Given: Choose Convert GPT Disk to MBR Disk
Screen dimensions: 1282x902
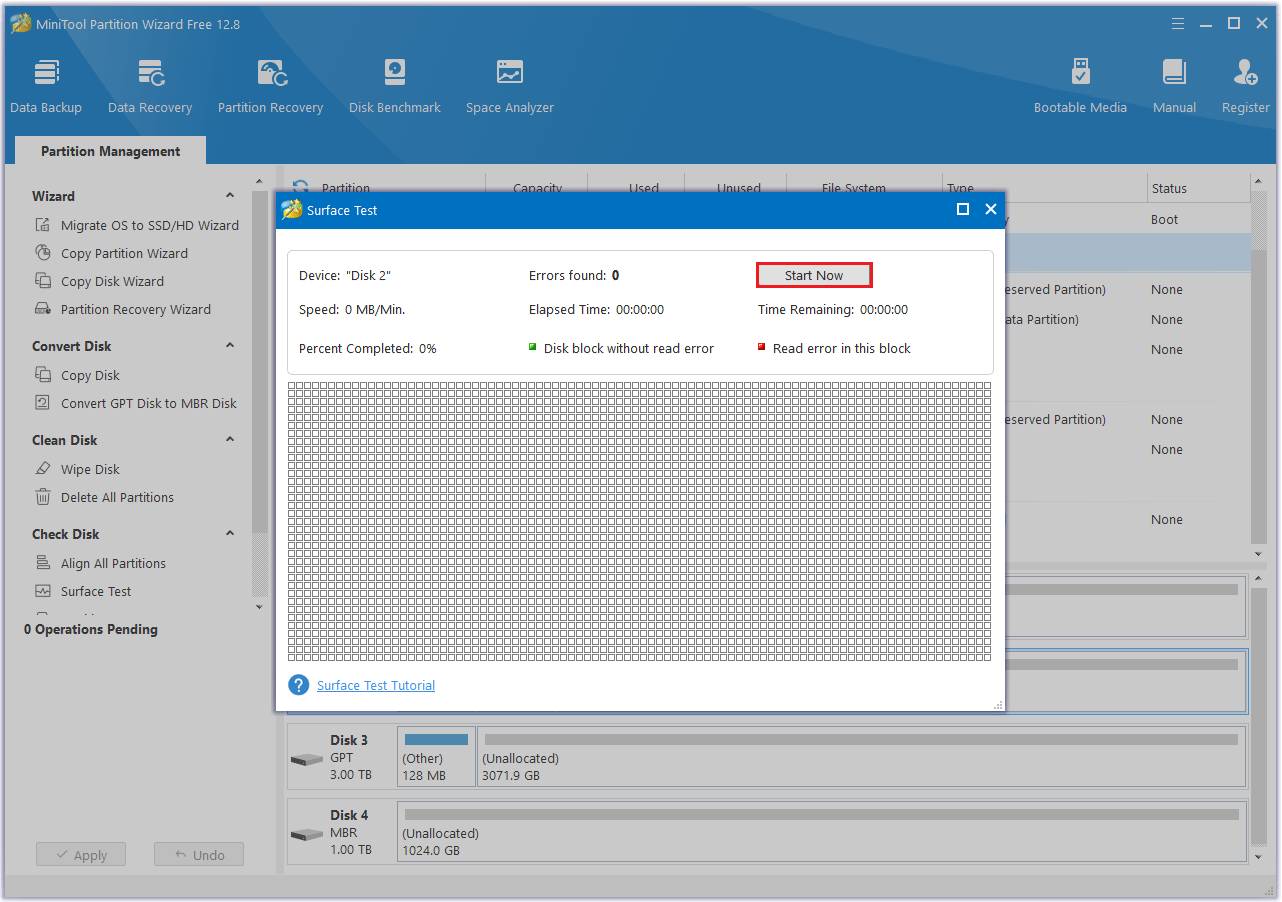Looking at the screenshot, I should click(x=149, y=403).
